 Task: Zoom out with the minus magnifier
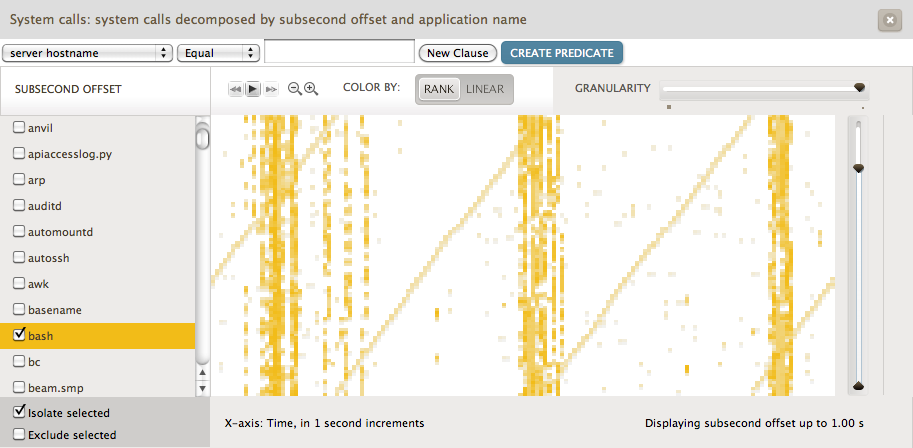(x=295, y=89)
